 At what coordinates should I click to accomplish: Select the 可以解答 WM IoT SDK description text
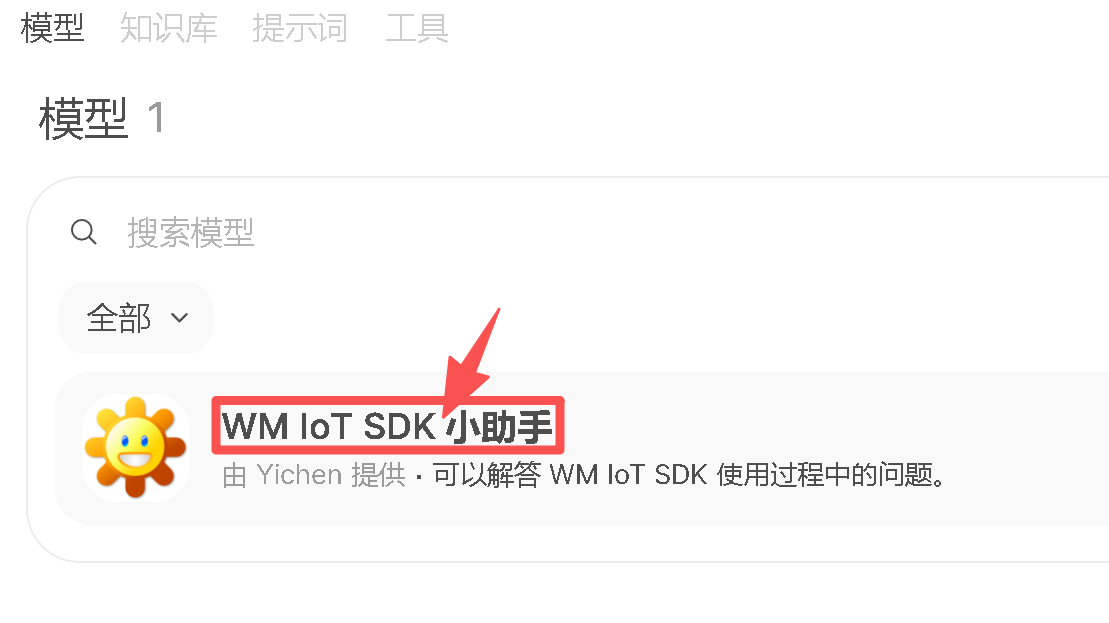[x=570, y=474]
